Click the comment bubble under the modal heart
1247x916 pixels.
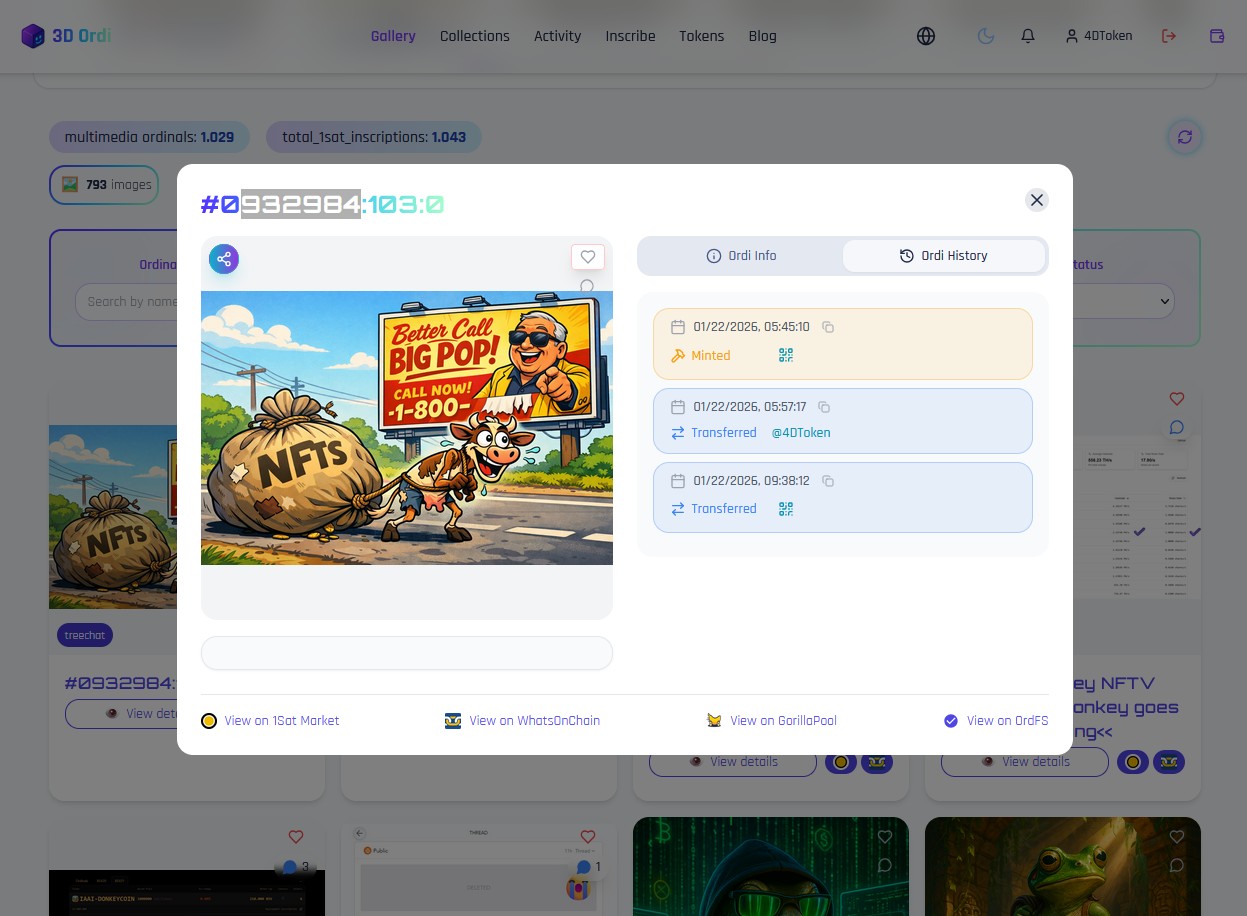587,286
